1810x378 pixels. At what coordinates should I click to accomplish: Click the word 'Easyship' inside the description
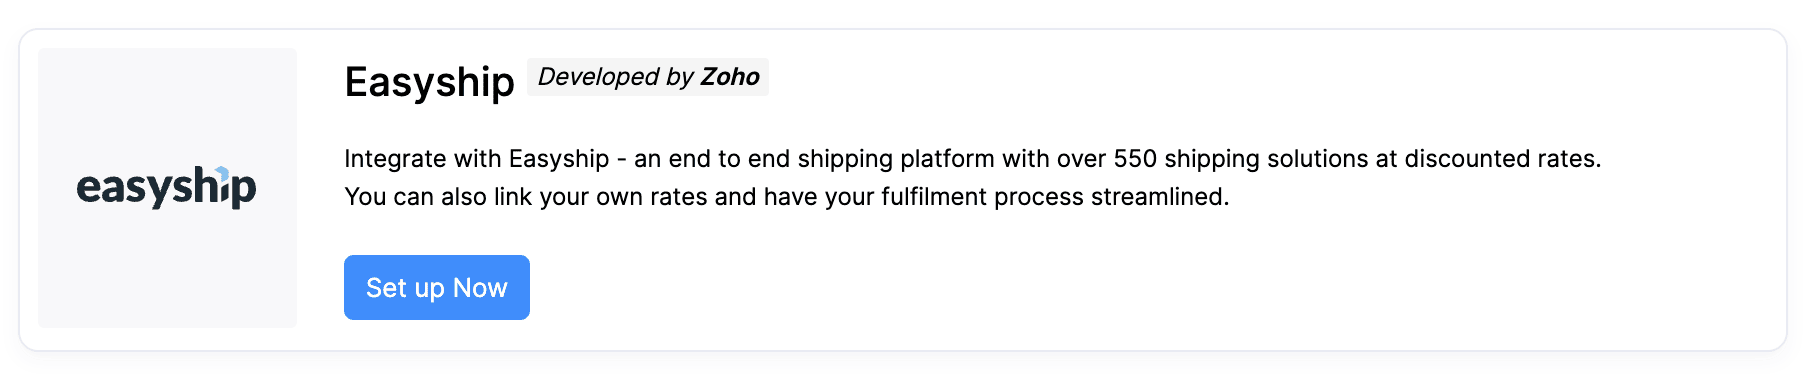pos(559,159)
